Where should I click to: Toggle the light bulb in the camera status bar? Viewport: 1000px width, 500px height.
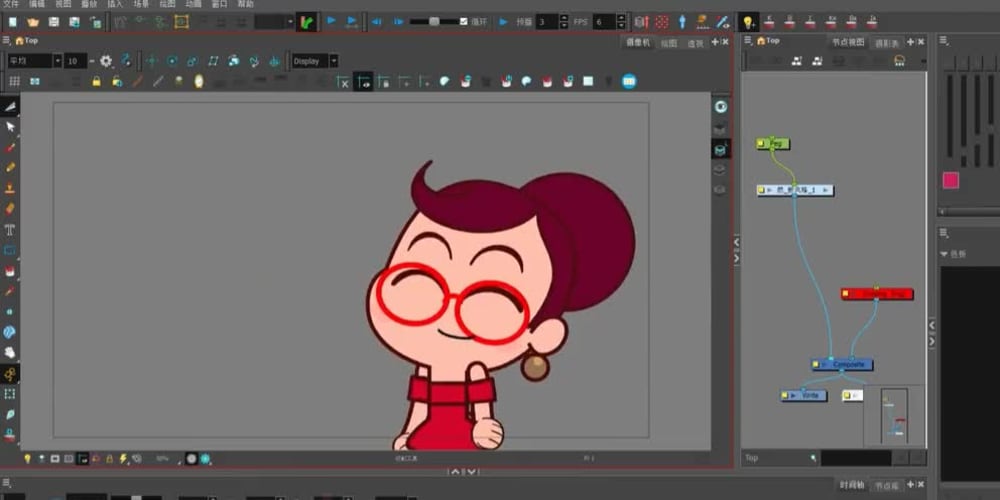pos(27,459)
